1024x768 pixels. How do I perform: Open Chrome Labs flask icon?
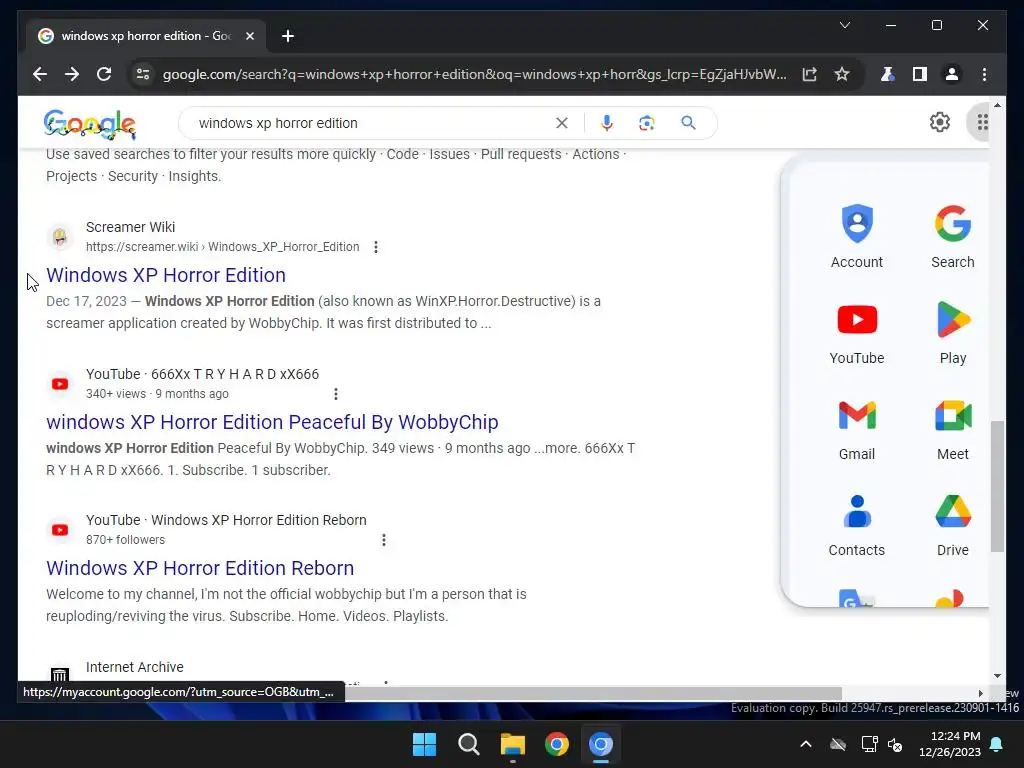887,74
